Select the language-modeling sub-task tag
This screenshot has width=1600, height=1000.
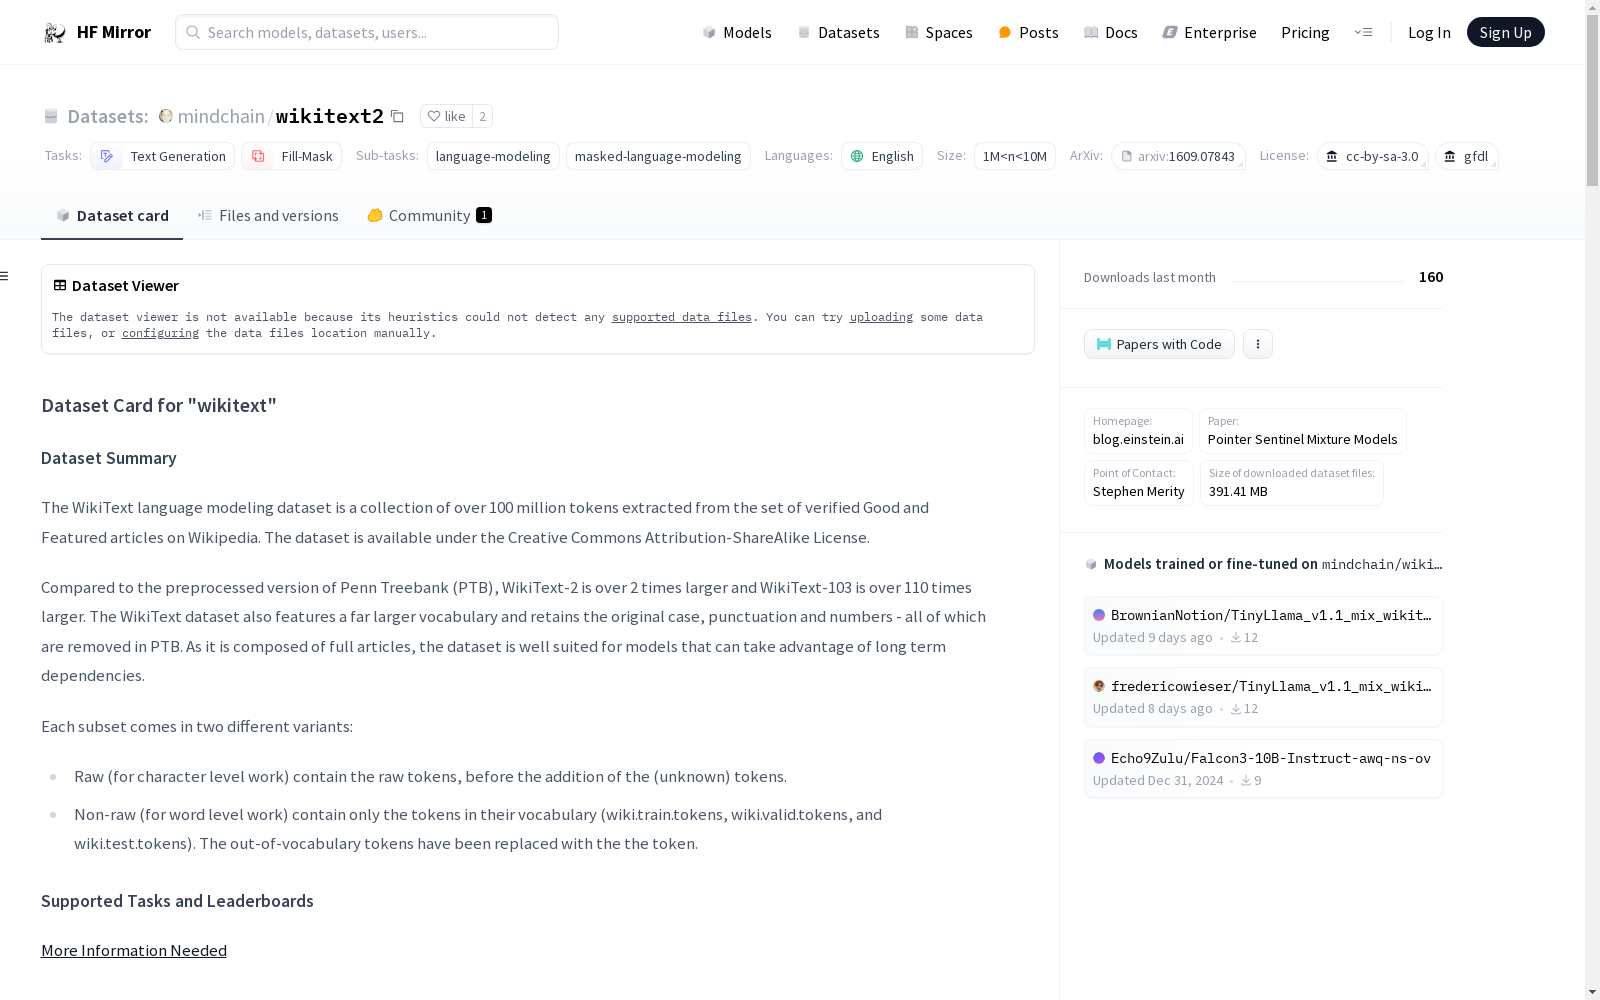[493, 156]
